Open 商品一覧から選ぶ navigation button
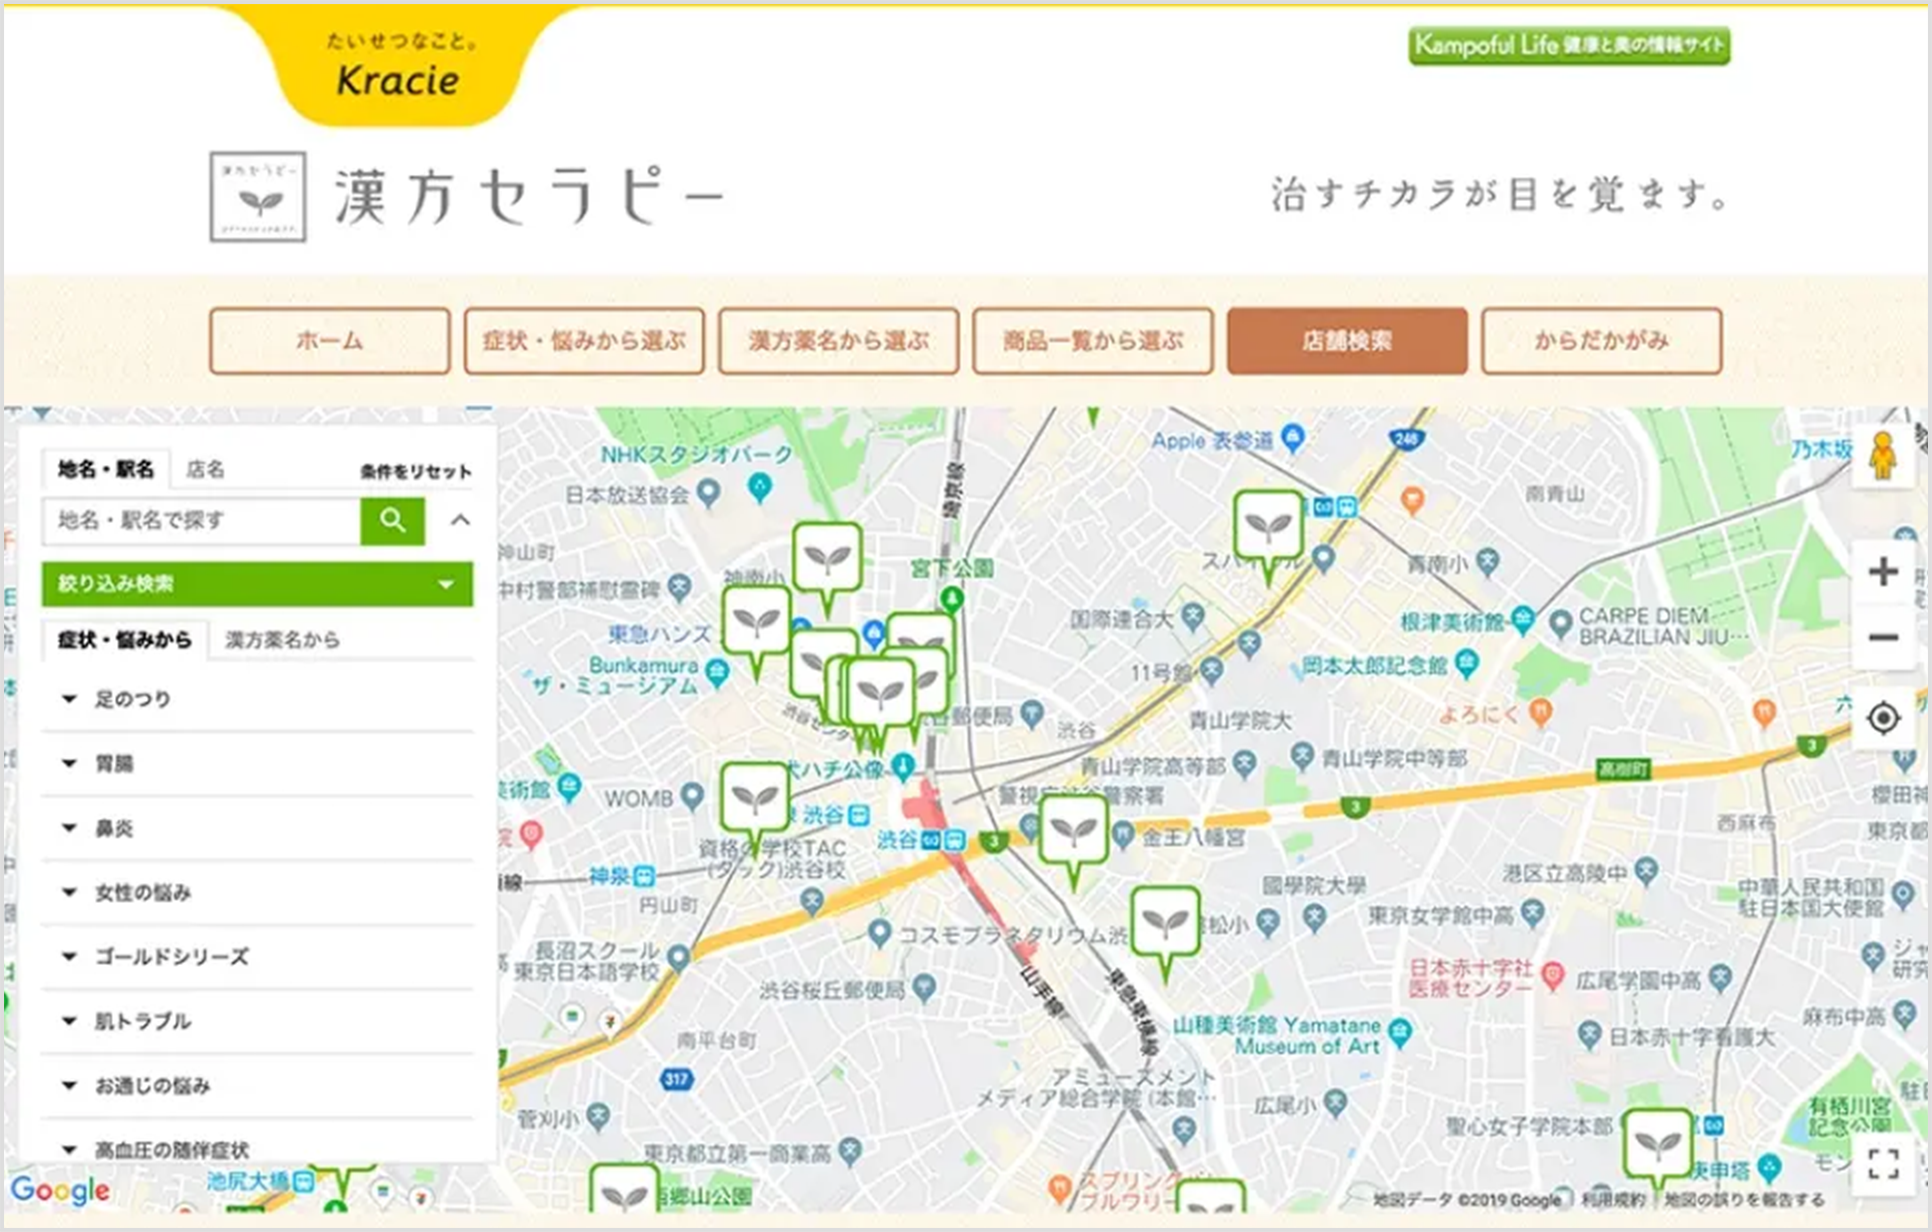 point(1093,341)
